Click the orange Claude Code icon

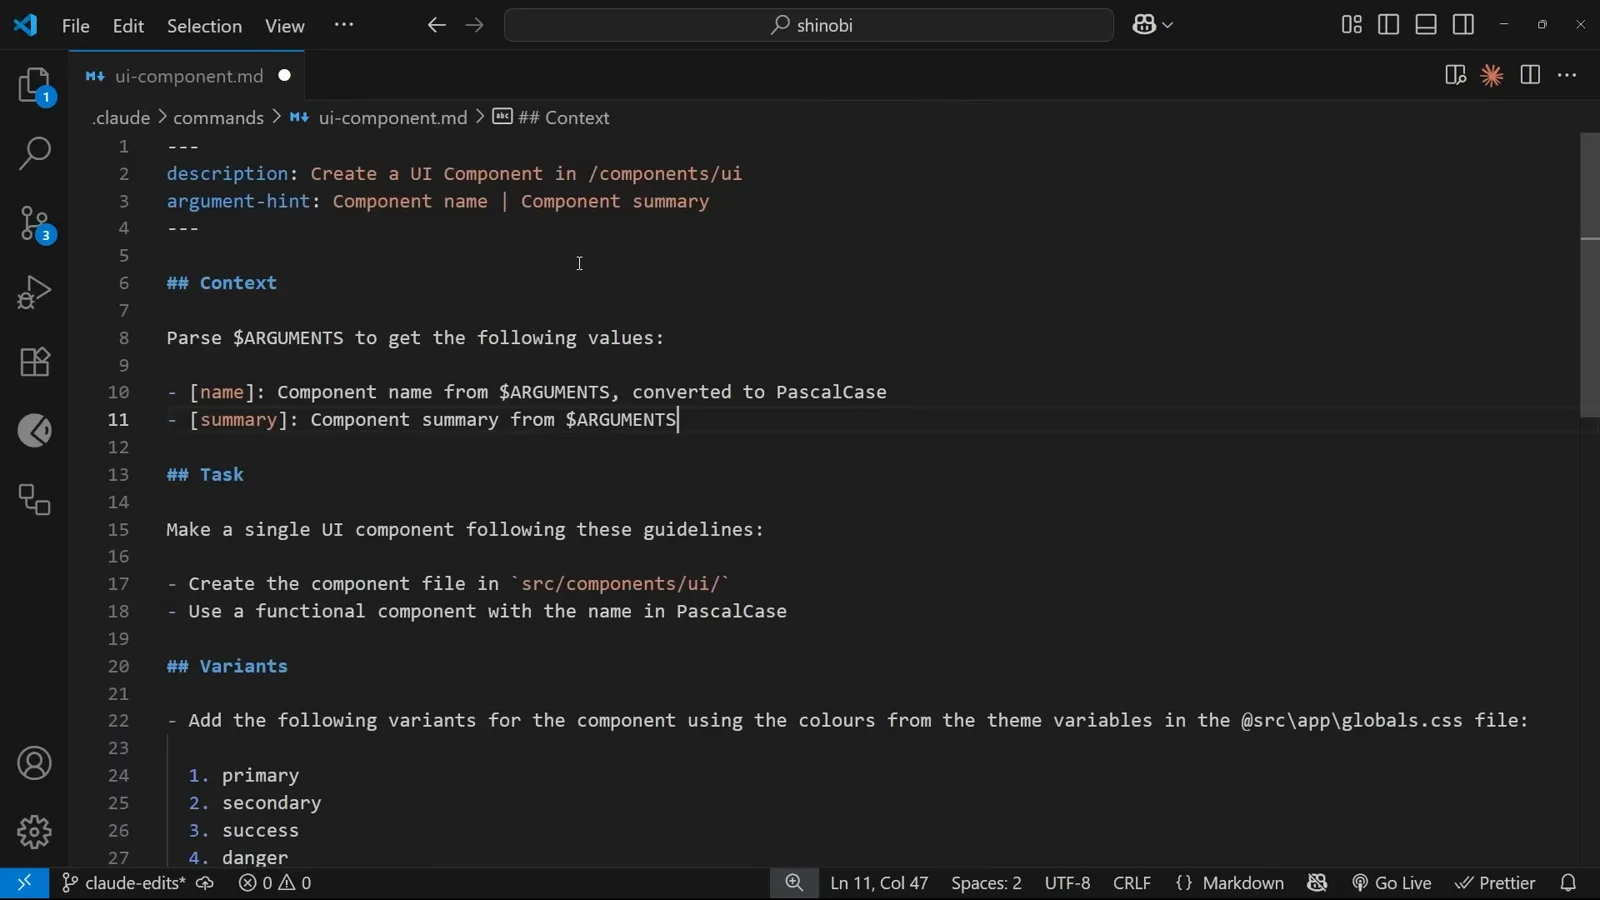pyautogui.click(x=1492, y=76)
